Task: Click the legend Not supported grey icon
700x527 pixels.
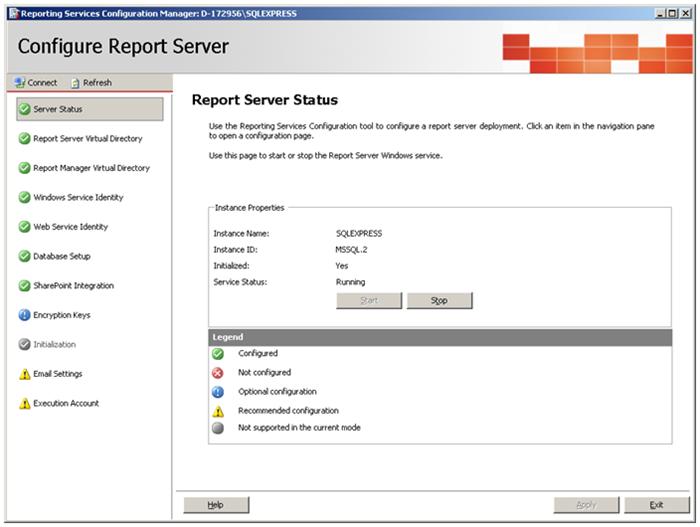Action: (x=218, y=428)
